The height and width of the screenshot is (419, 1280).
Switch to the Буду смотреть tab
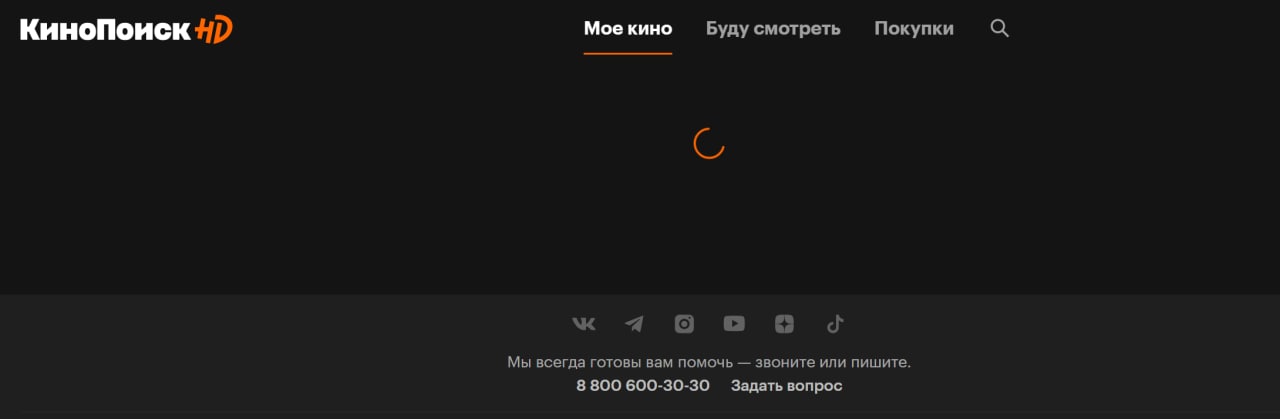coord(773,28)
